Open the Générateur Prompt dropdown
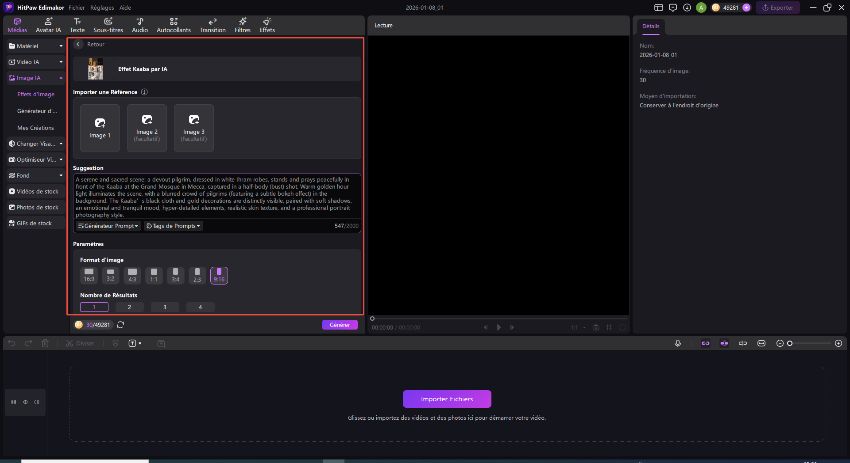Image resolution: width=850 pixels, height=463 pixels. (x=108, y=226)
